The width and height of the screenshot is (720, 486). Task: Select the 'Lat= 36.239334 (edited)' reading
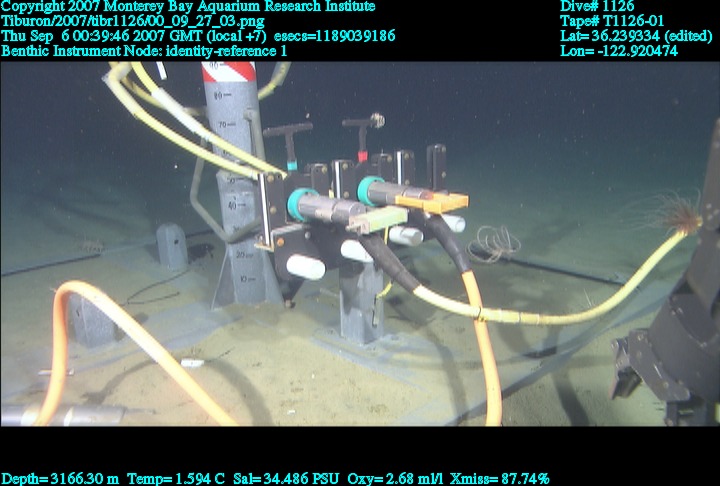pyautogui.click(x=636, y=36)
